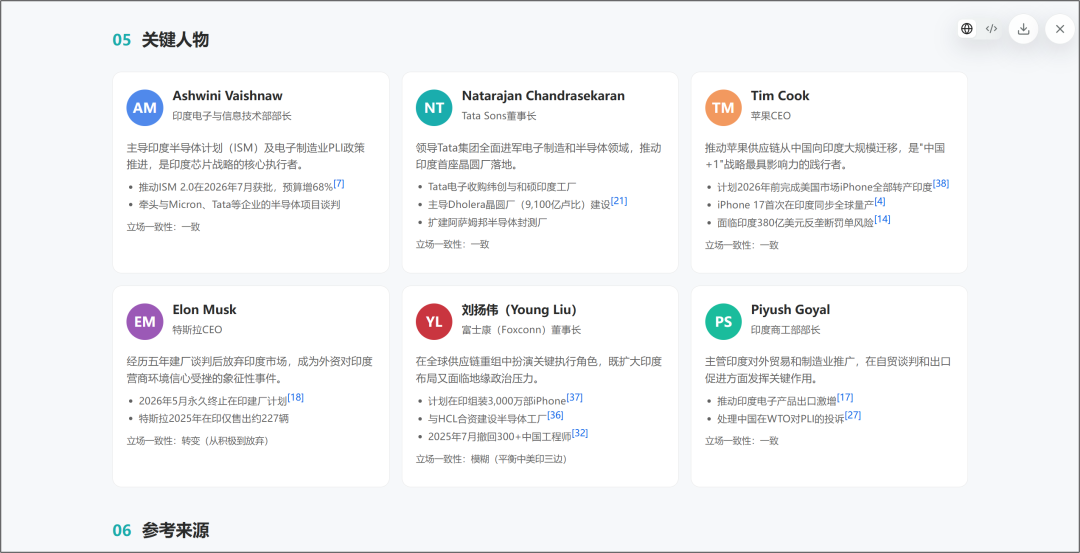Click 立场一致性：一致 in the Piyush Goyal card
This screenshot has width=1080, height=553.
(x=742, y=441)
